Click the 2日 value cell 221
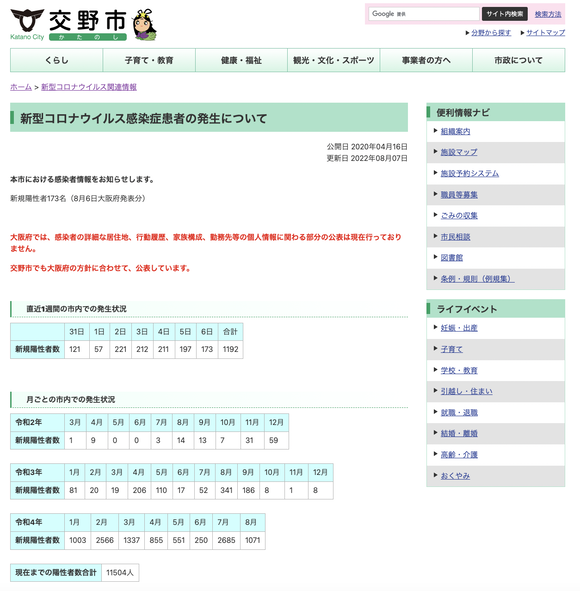 coord(121,349)
